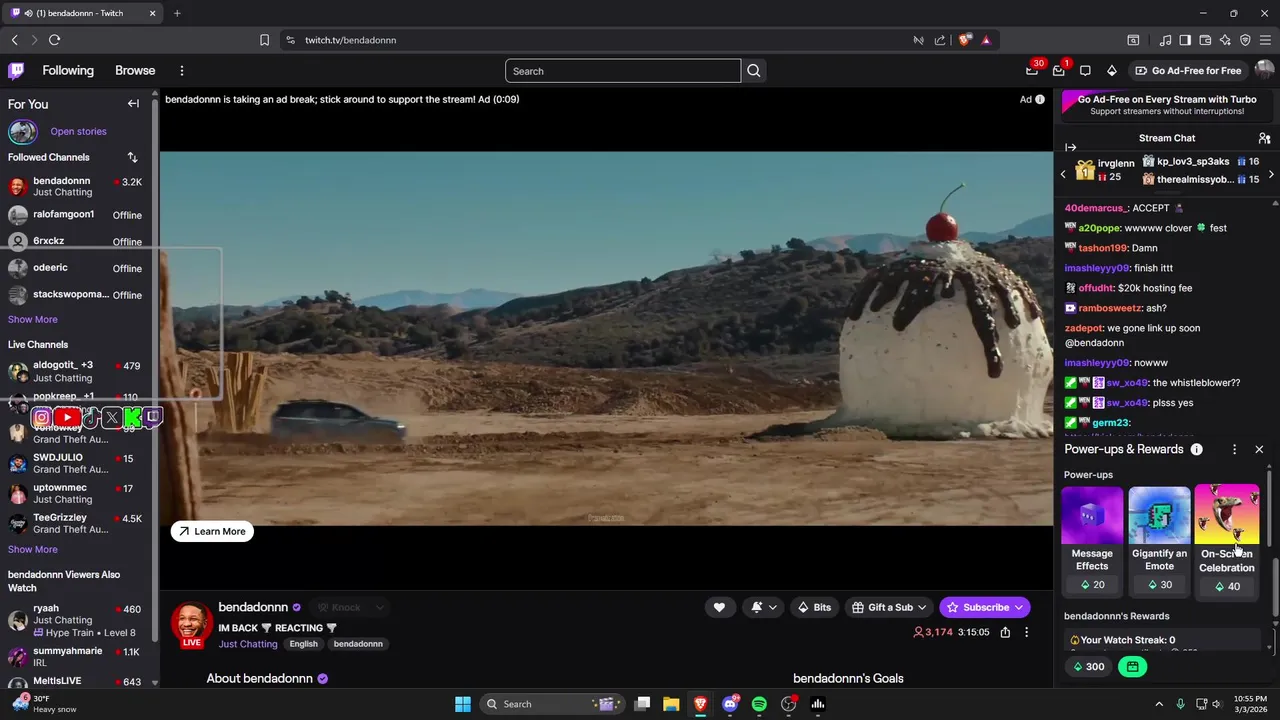The width and height of the screenshot is (1280, 720).
Task: Open the browser hamburger menu
Action: (x=1265, y=40)
